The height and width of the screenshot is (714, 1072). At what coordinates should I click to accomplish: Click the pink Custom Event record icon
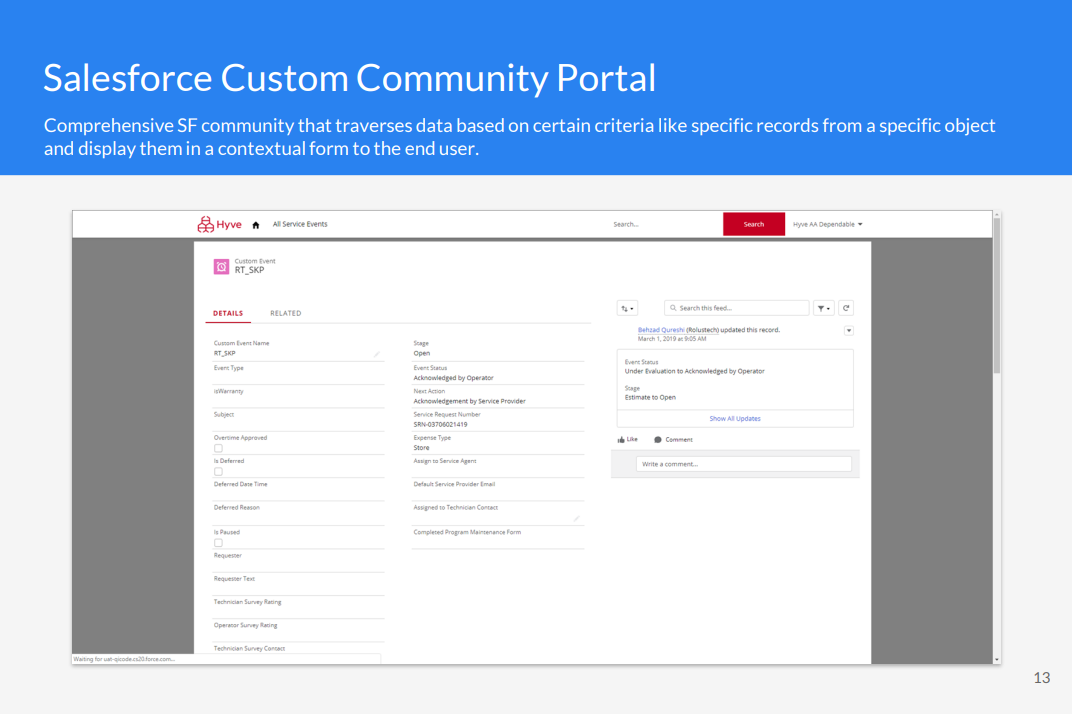point(221,267)
